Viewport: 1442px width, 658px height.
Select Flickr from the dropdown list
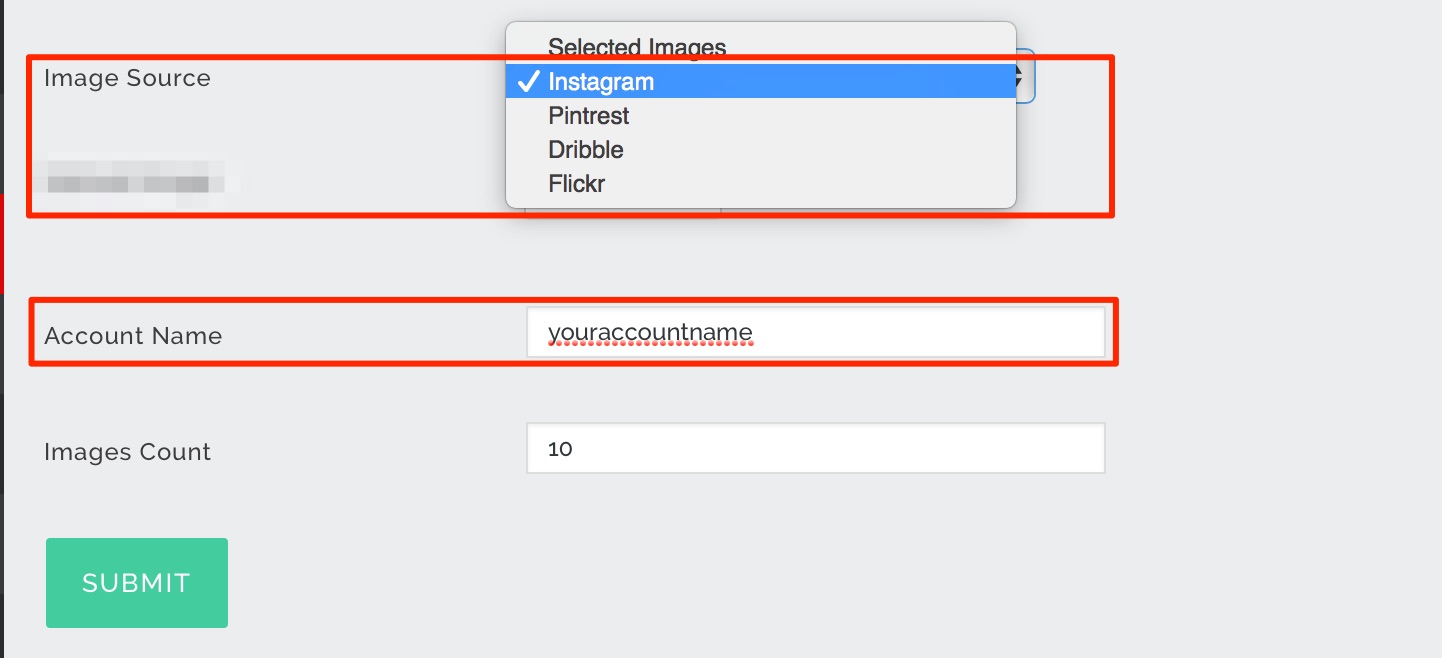tap(577, 184)
